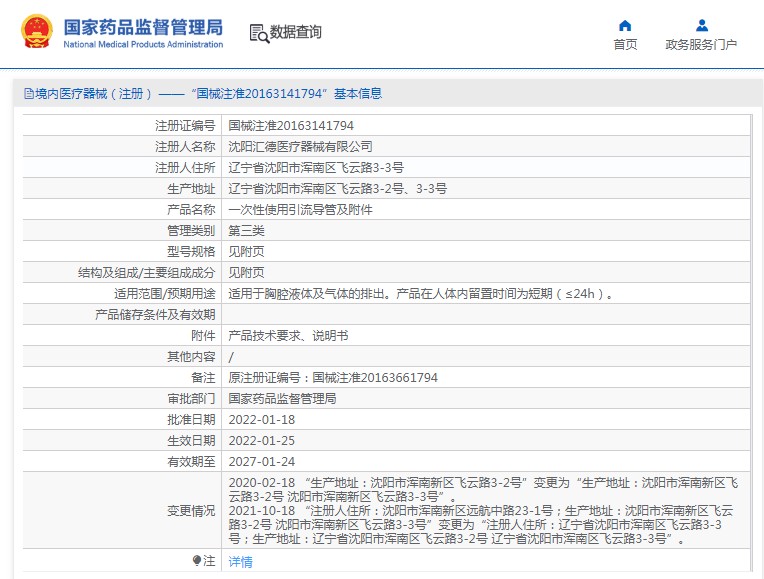Click the 政务服务门户 user icon

(x=702, y=25)
